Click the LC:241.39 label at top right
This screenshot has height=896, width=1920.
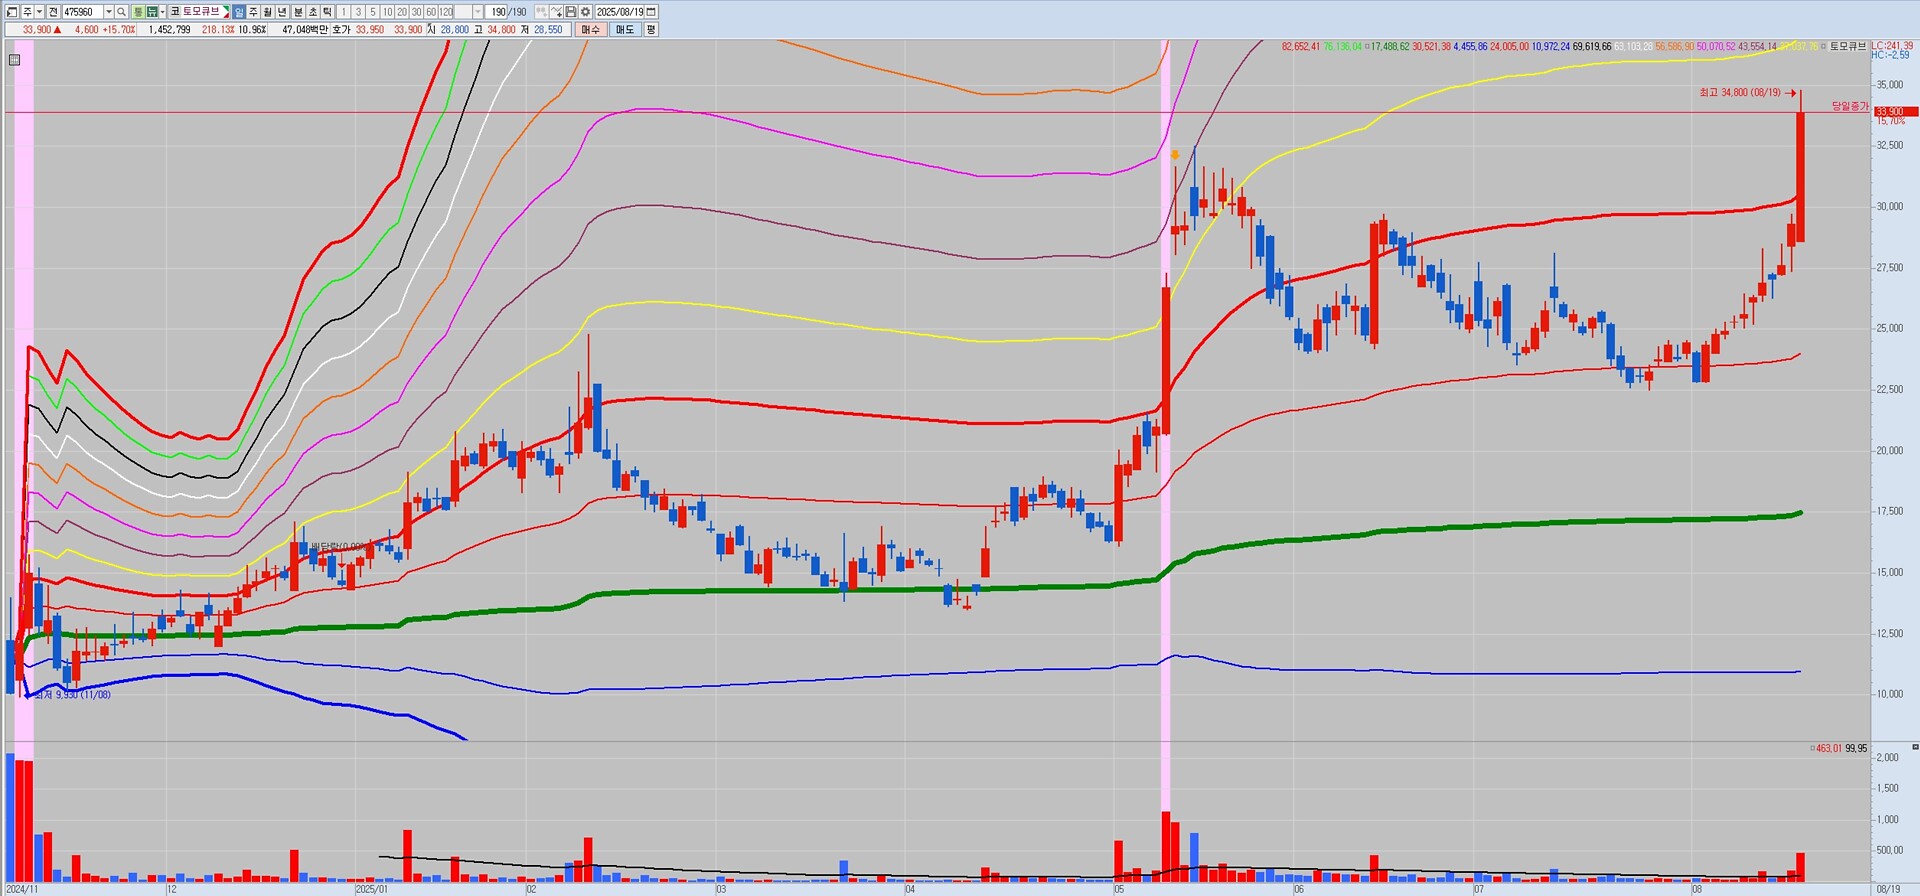pos(1892,46)
